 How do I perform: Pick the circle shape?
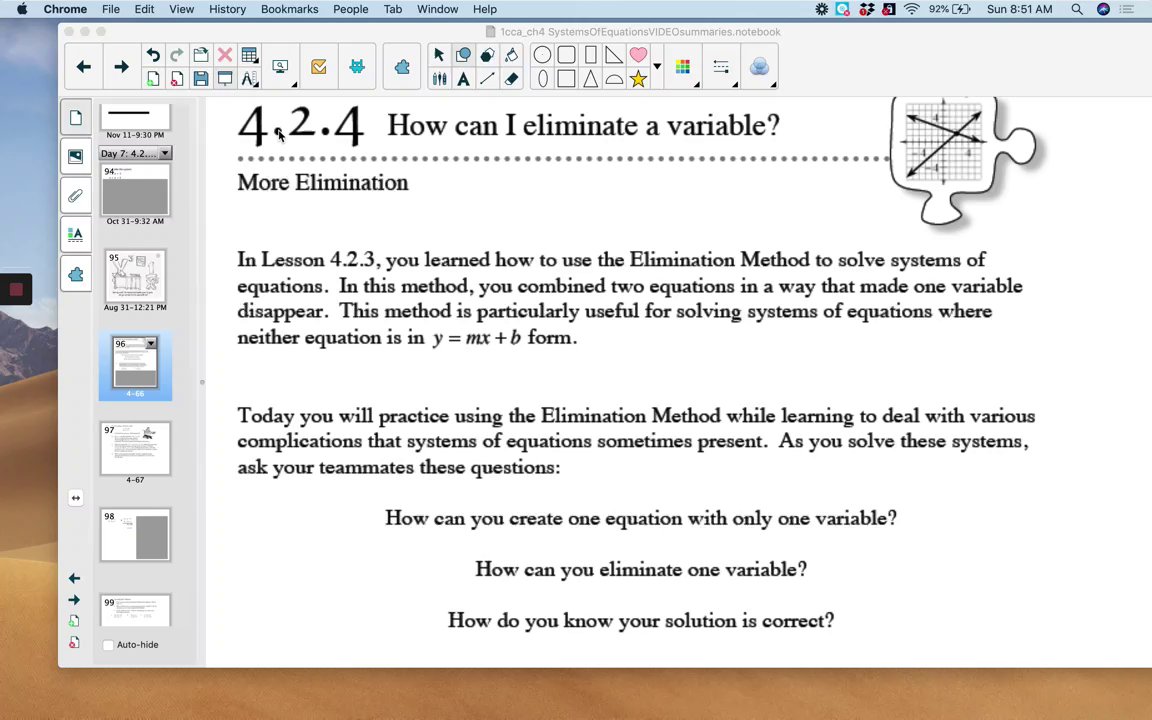click(542, 55)
